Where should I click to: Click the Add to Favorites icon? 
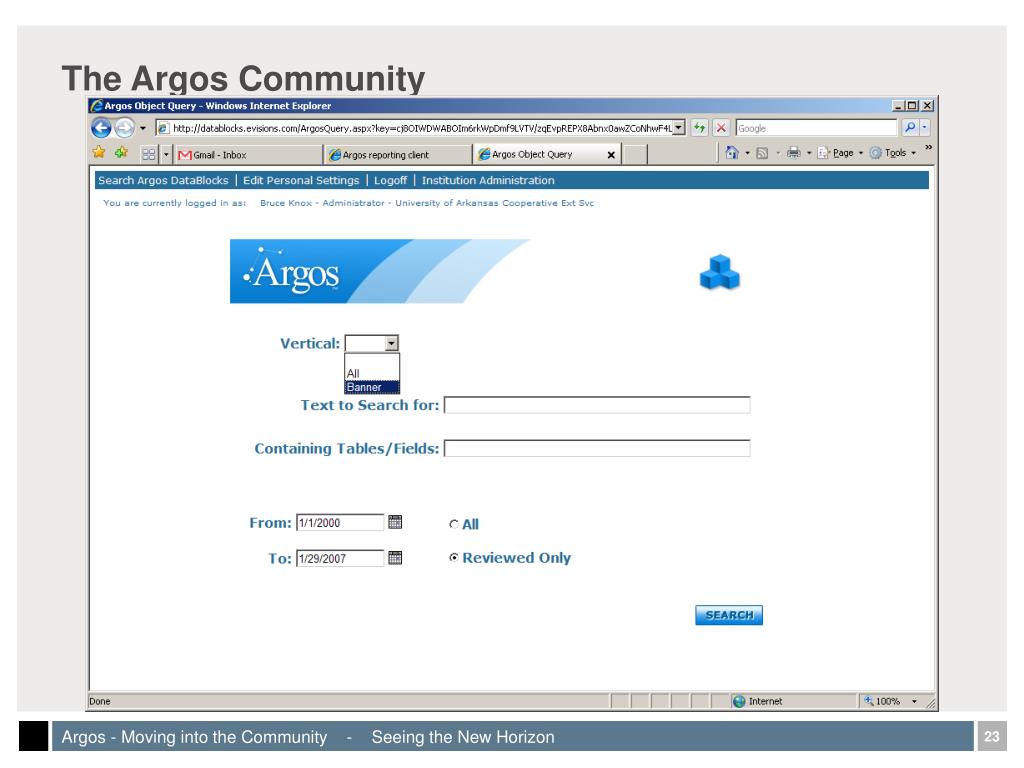[121, 153]
